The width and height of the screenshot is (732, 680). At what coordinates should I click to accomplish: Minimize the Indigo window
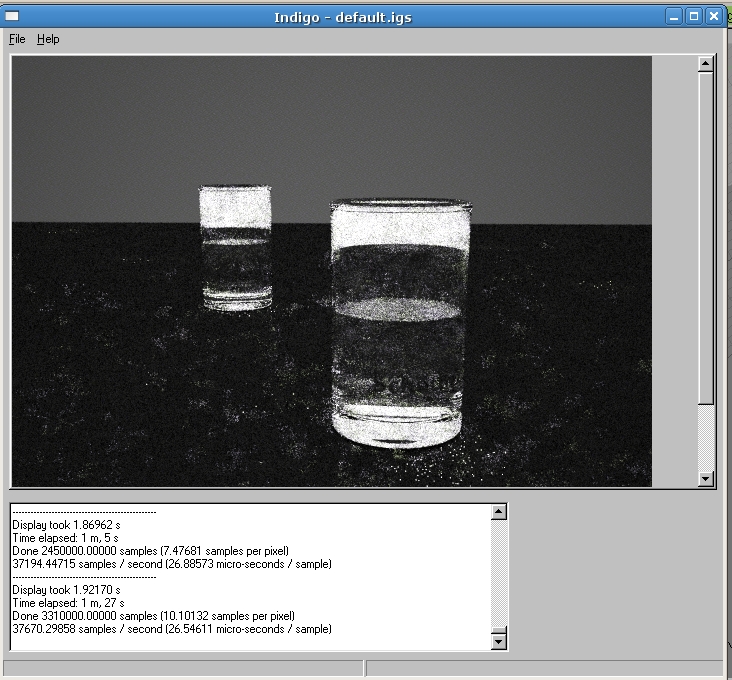[x=675, y=16]
